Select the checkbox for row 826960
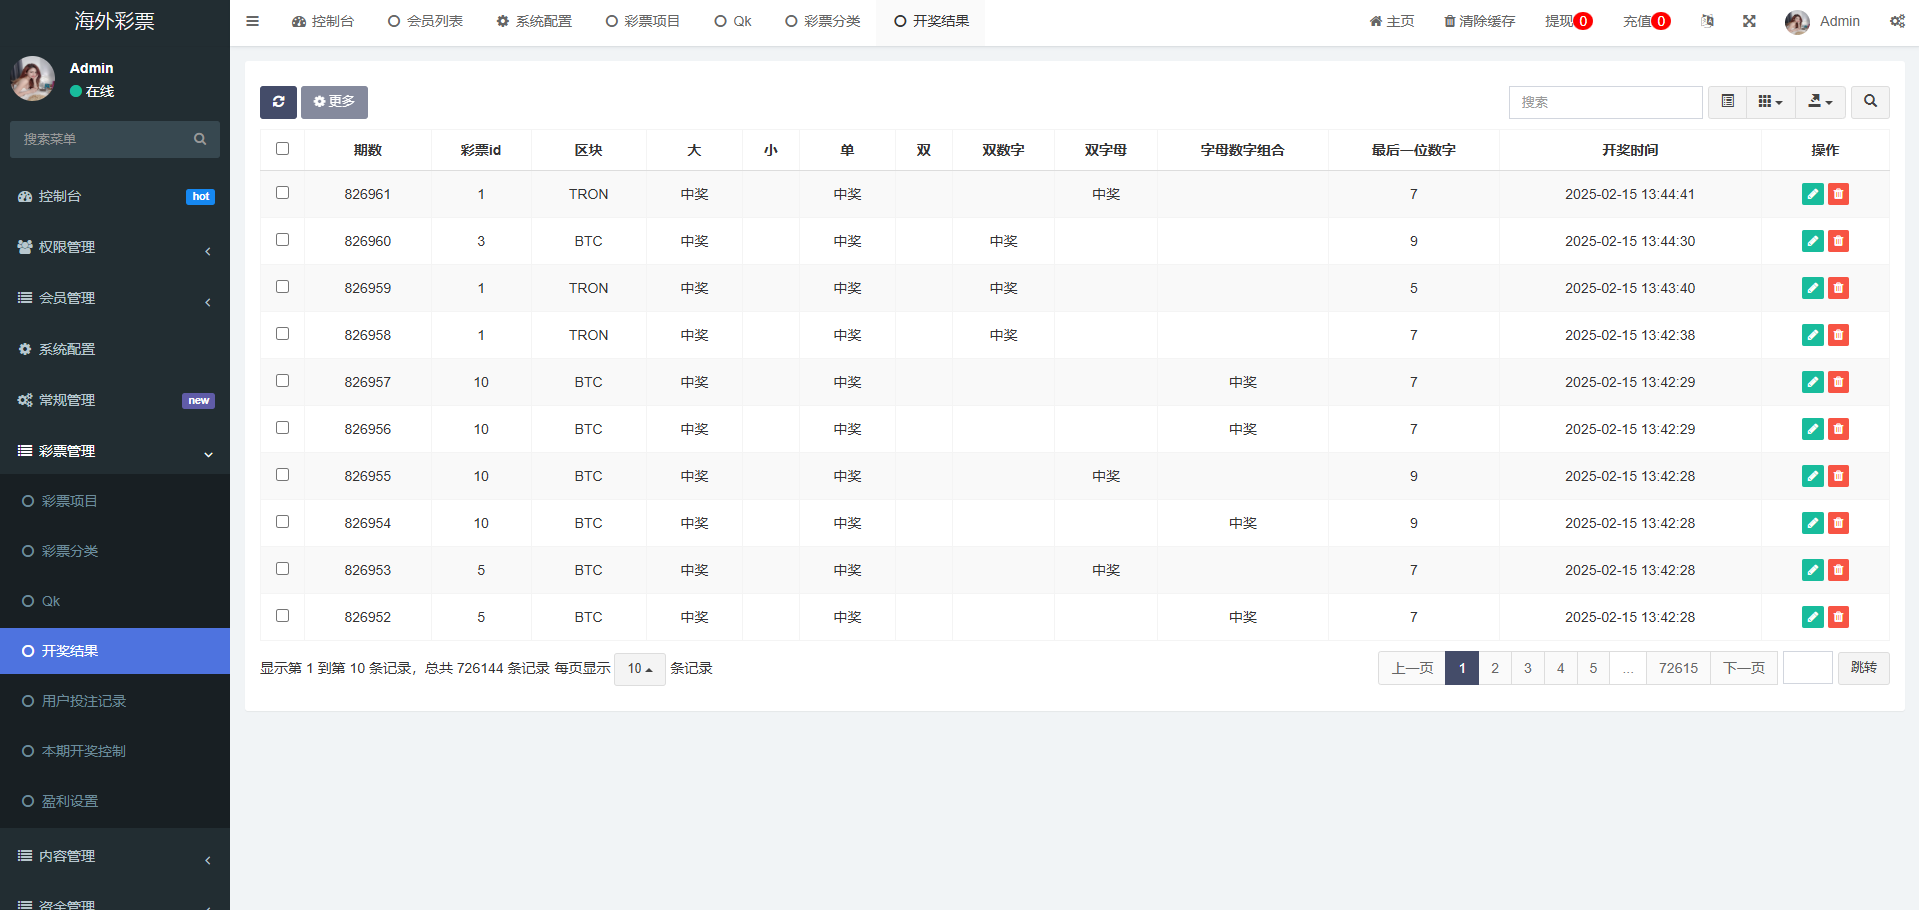1919x910 pixels. (282, 240)
